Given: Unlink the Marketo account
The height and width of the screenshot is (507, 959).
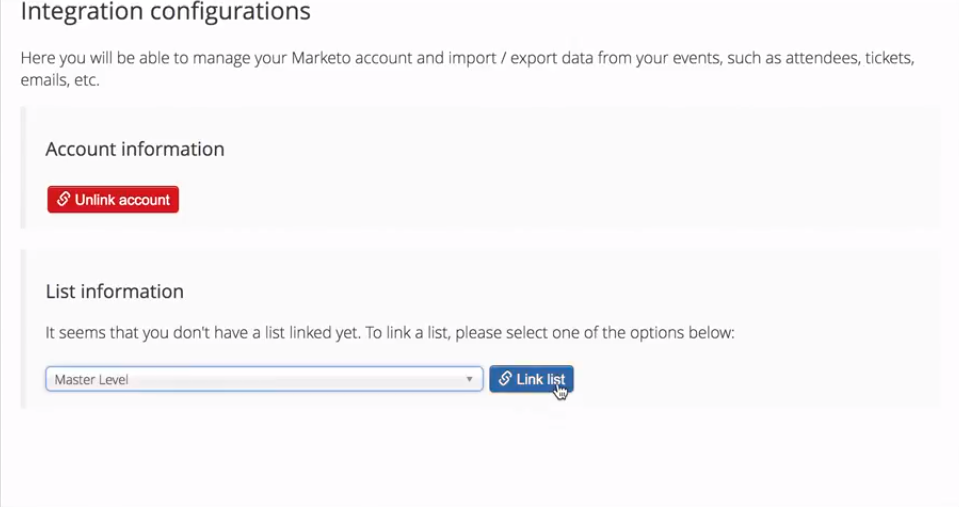Looking at the screenshot, I should [x=113, y=199].
